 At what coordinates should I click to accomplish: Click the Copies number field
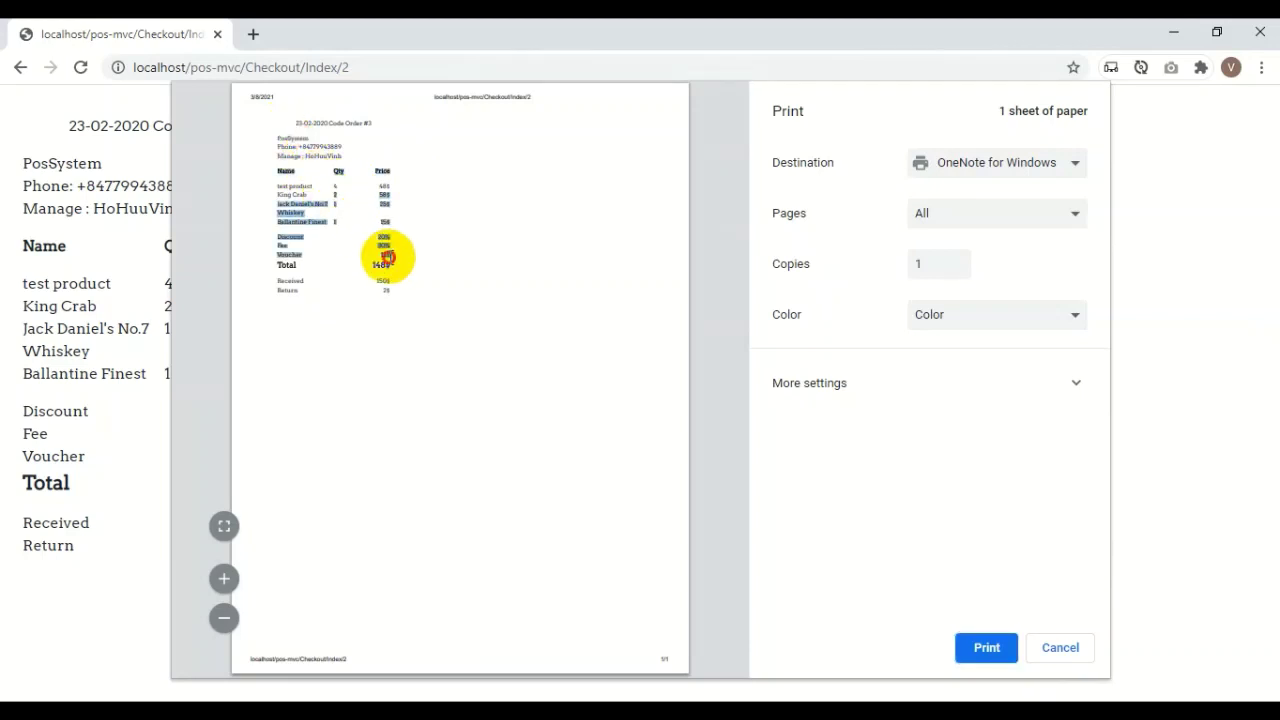(938, 264)
